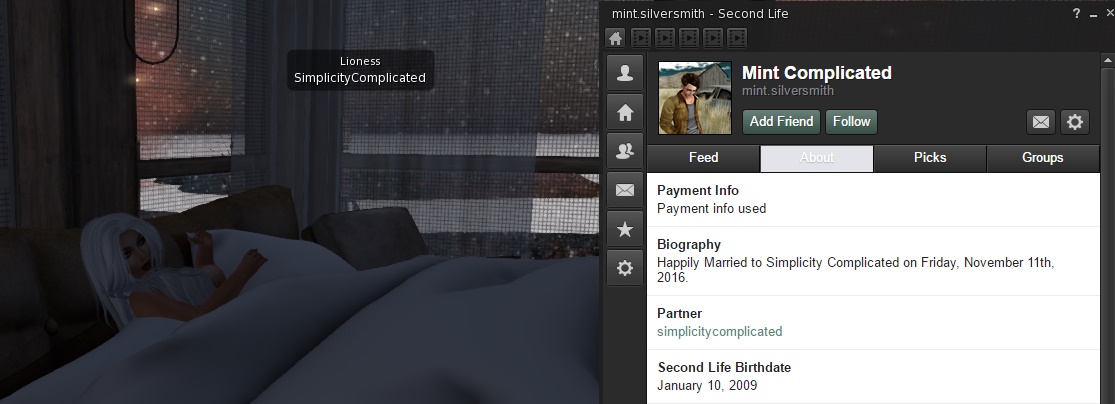Open the sidebar friends two-people icon
Image resolution: width=1115 pixels, height=404 pixels.
click(624, 151)
